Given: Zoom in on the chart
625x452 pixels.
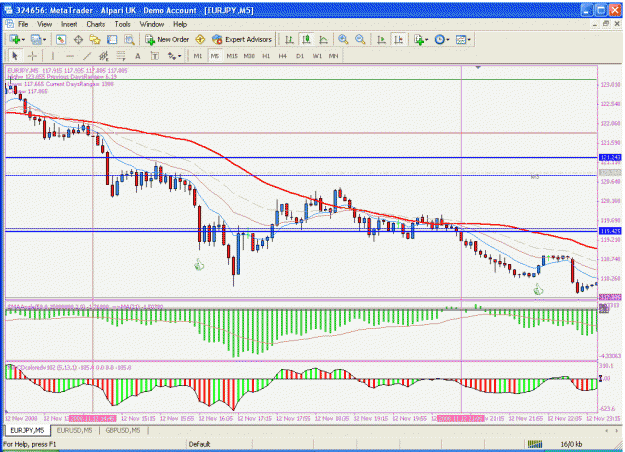Looking at the screenshot, I should [343, 39].
